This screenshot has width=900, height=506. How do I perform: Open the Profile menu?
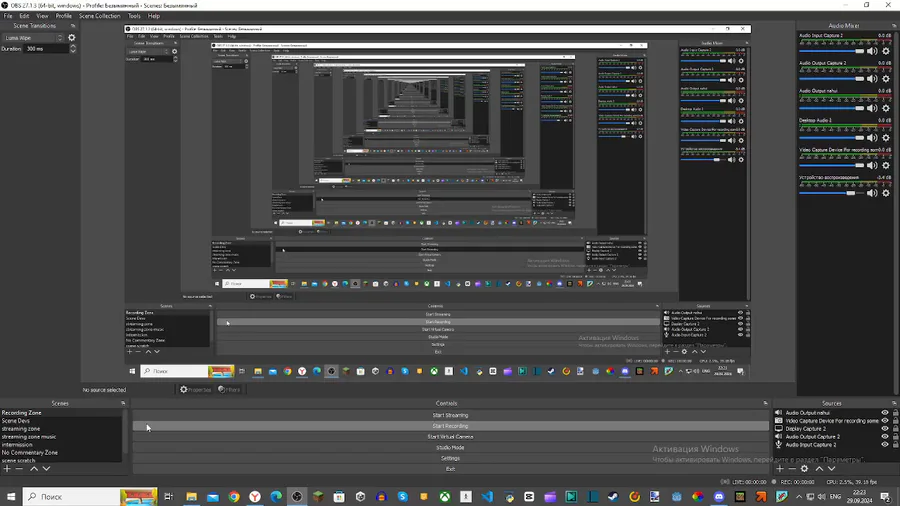(64, 16)
